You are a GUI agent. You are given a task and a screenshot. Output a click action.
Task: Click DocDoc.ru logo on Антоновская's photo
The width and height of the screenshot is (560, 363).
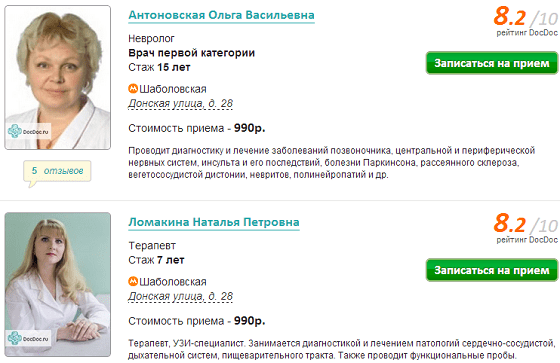[28, 131]
